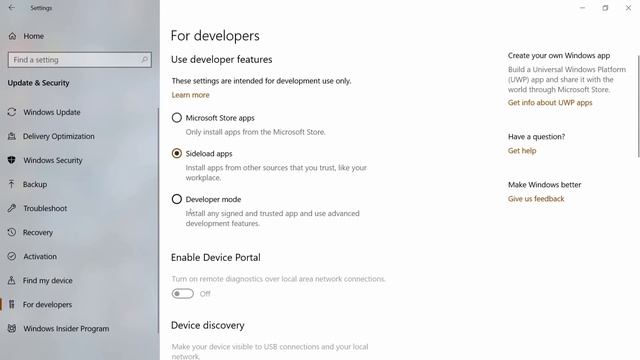Click the sidebar vertical scrollbar
This screenshot has width=640, height=360.
(x=158, y=220)
